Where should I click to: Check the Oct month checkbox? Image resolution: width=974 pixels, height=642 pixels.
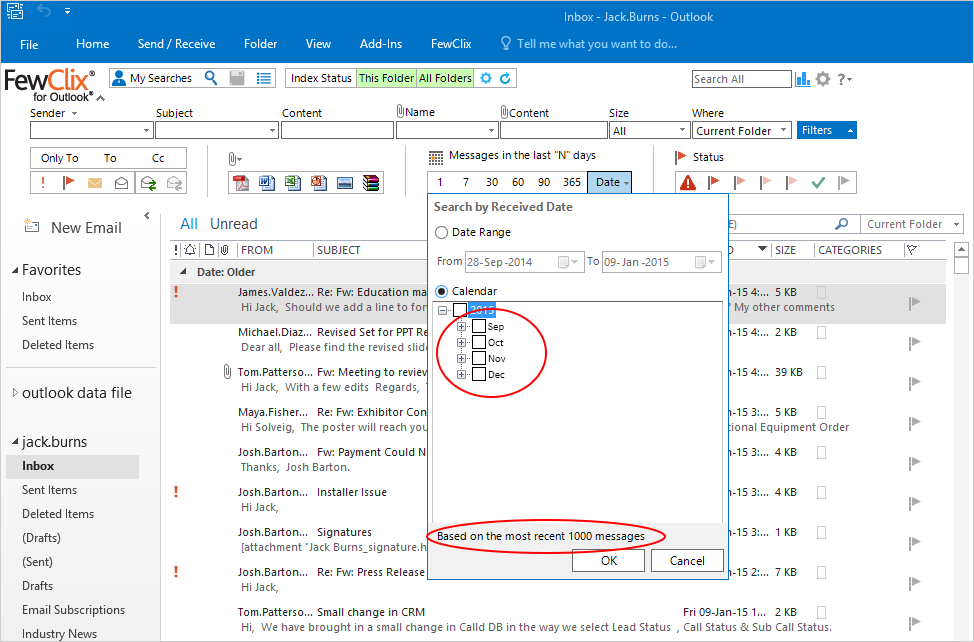[479, 343]
